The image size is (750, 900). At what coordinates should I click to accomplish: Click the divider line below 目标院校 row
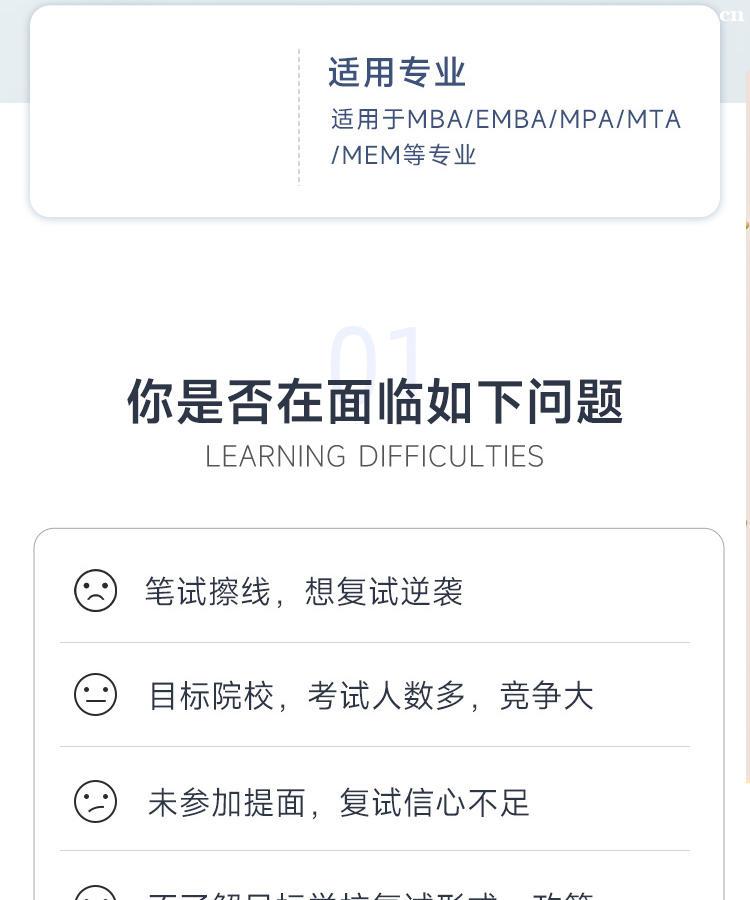[x=375, y=746]
